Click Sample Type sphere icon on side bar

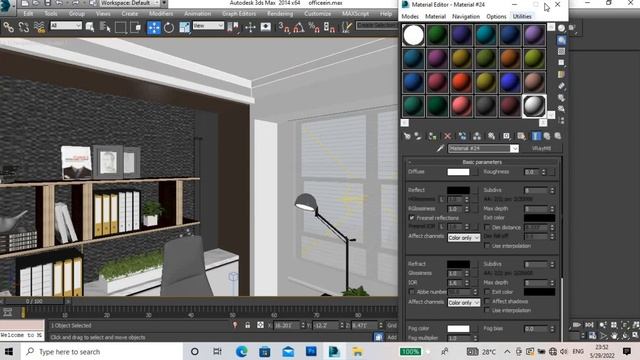pos(562,28)
